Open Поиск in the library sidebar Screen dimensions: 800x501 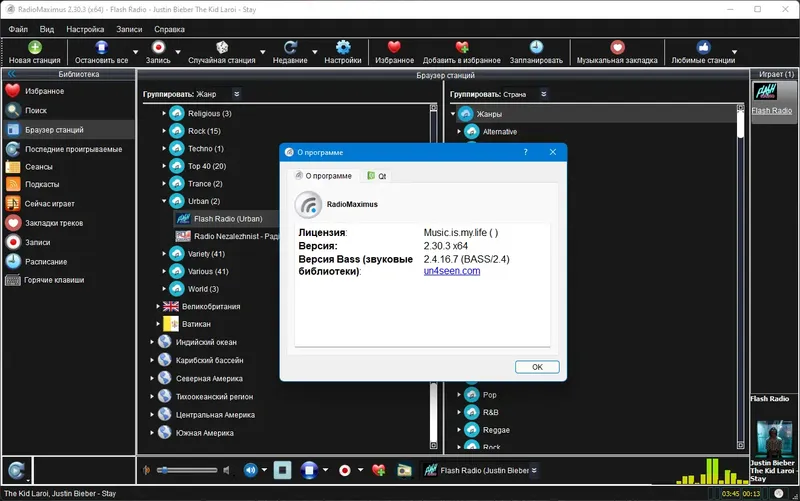[69, 110]
